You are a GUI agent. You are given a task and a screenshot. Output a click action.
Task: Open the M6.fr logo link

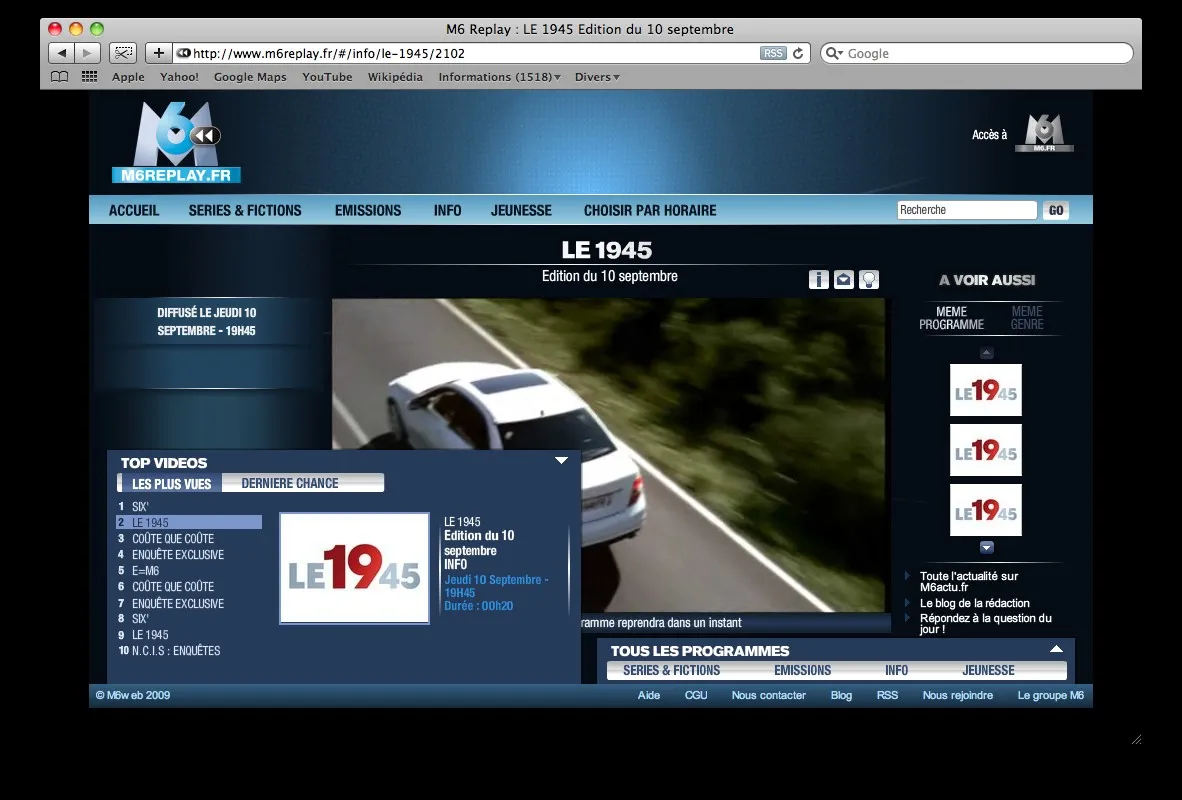(x=1044, y=133)
